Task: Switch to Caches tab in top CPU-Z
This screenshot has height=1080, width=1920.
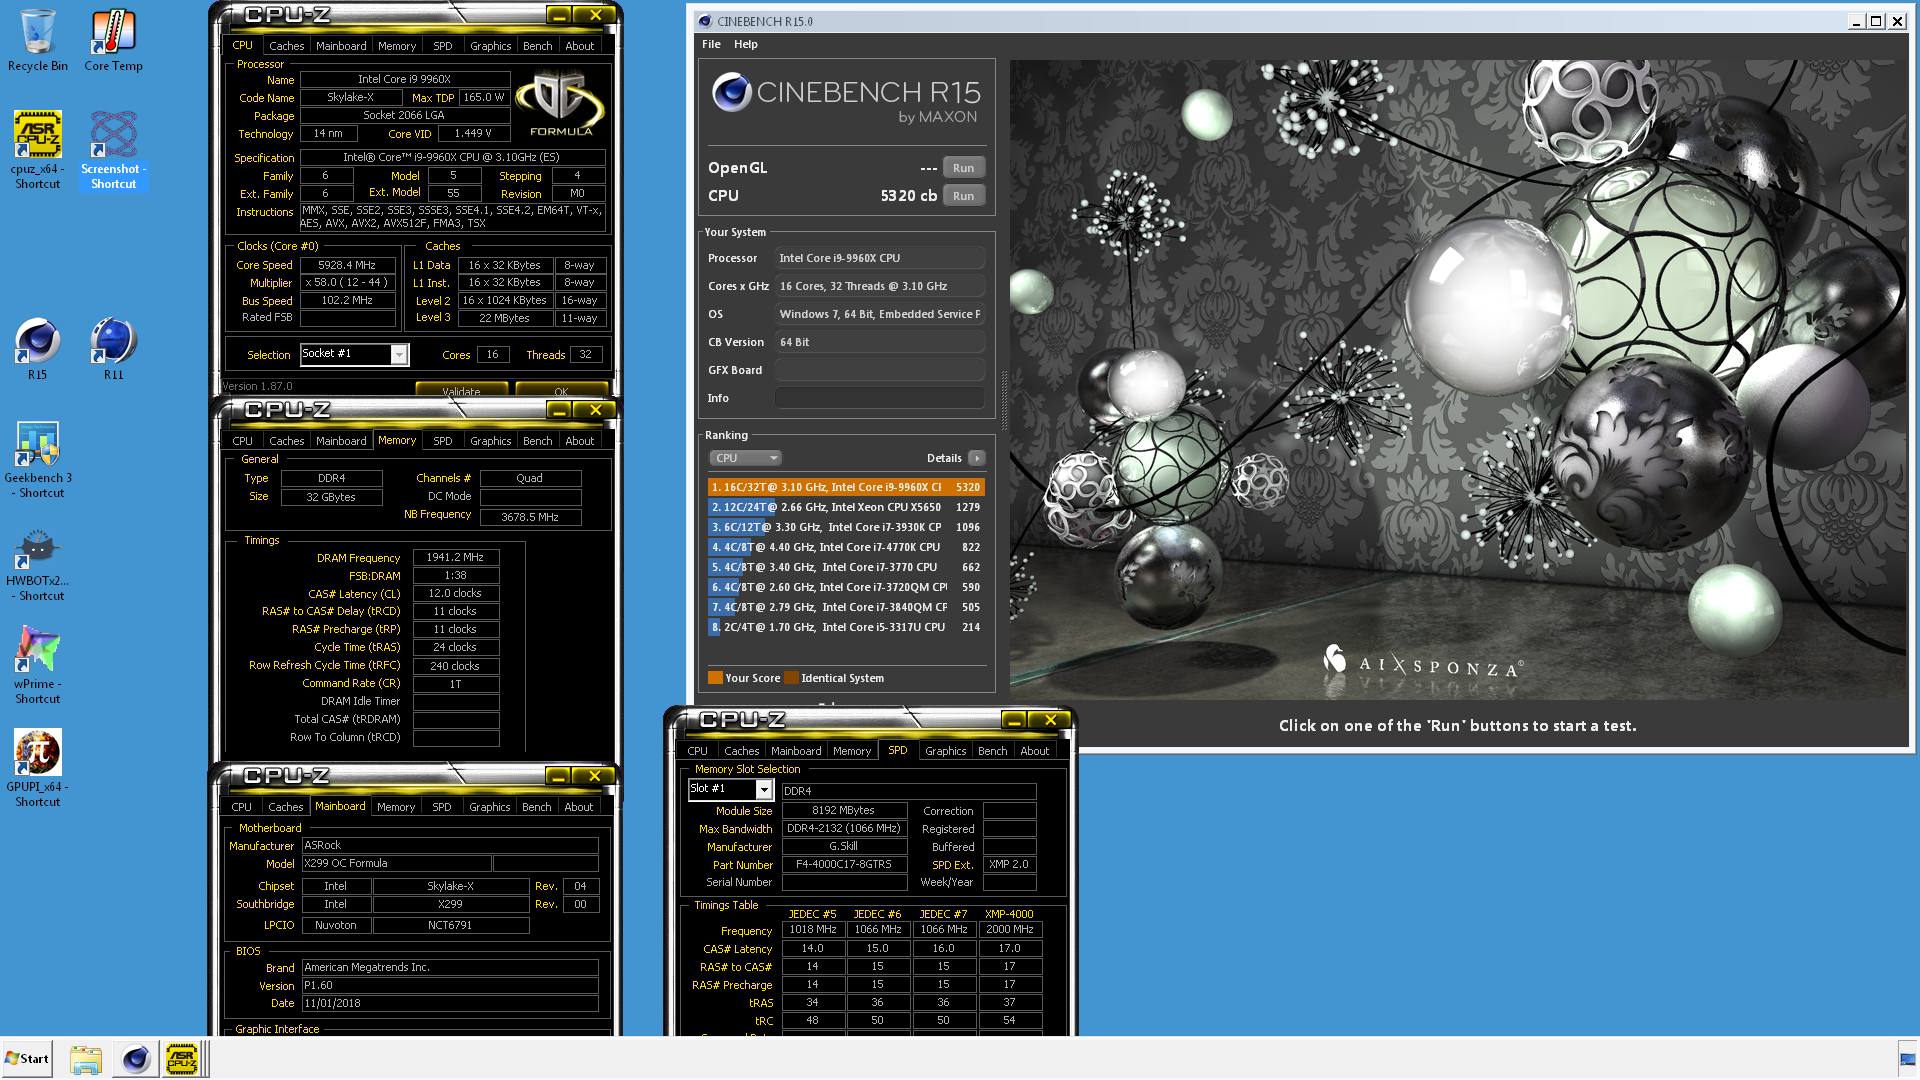Action: coord(286,46)
